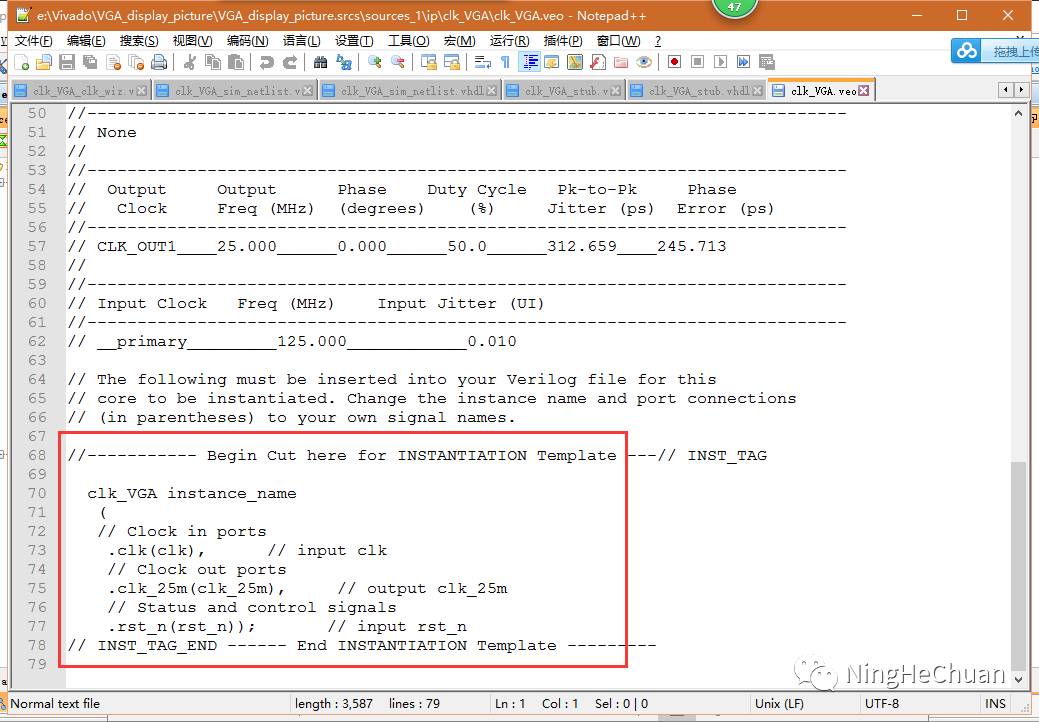Click the New file toolbar icon
The width and height of the screenshot is (1039, 722).
tap(20, 62)
